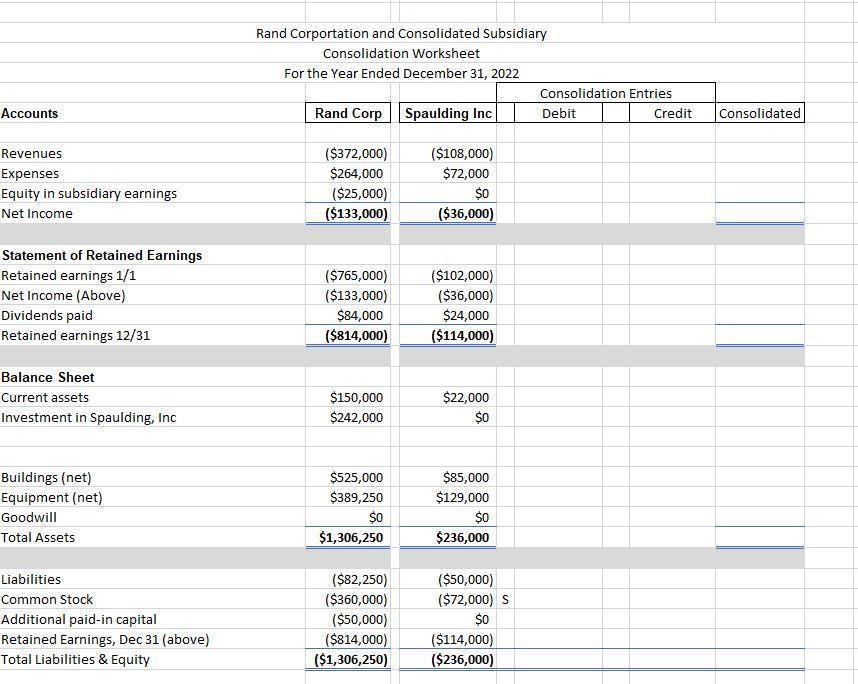Select Spaulding equipment $129,000
This screenshot has height=684, width=858.
pos(462,497)
